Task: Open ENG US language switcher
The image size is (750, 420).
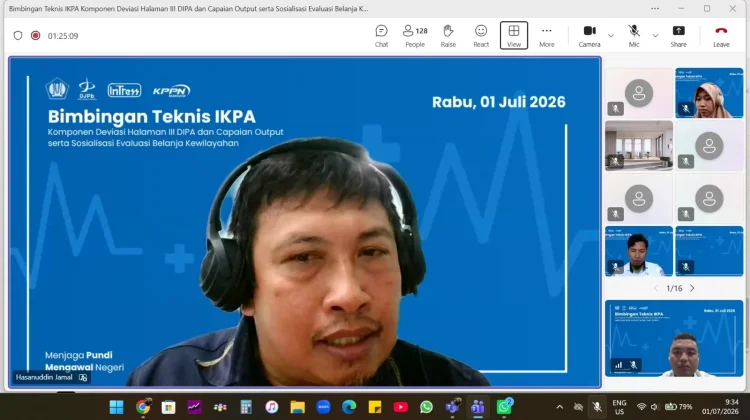Action: point(619,407)
